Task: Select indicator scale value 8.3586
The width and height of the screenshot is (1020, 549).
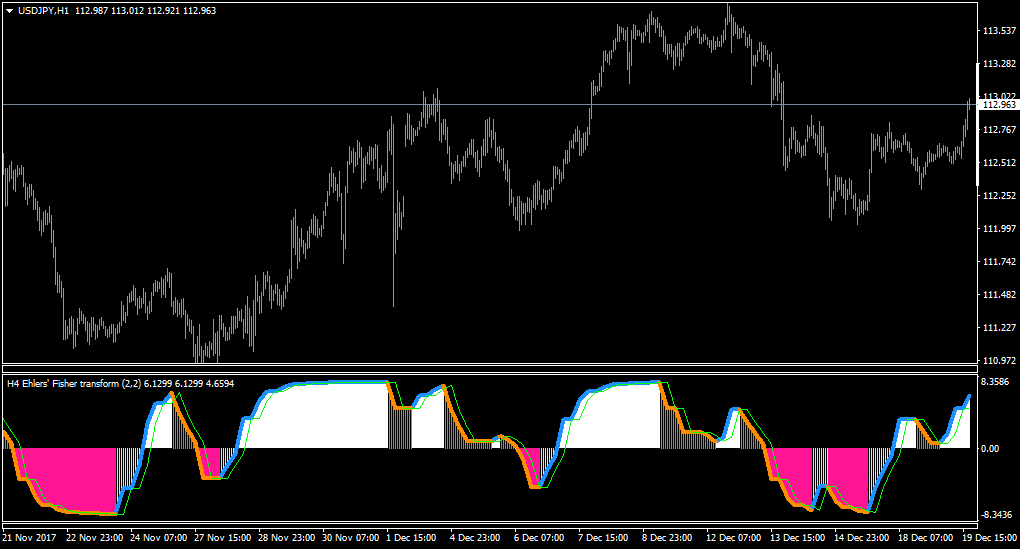Action: (x=995, y=382)
